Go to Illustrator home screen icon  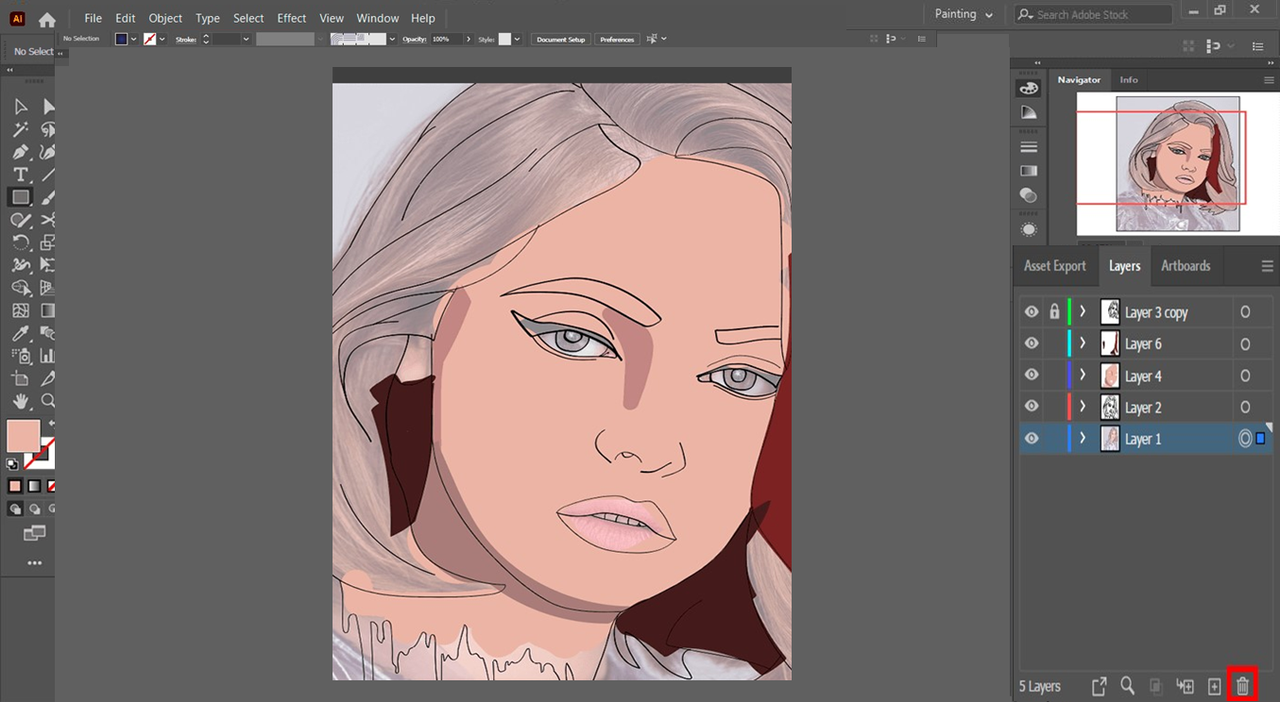pos(47,19)
